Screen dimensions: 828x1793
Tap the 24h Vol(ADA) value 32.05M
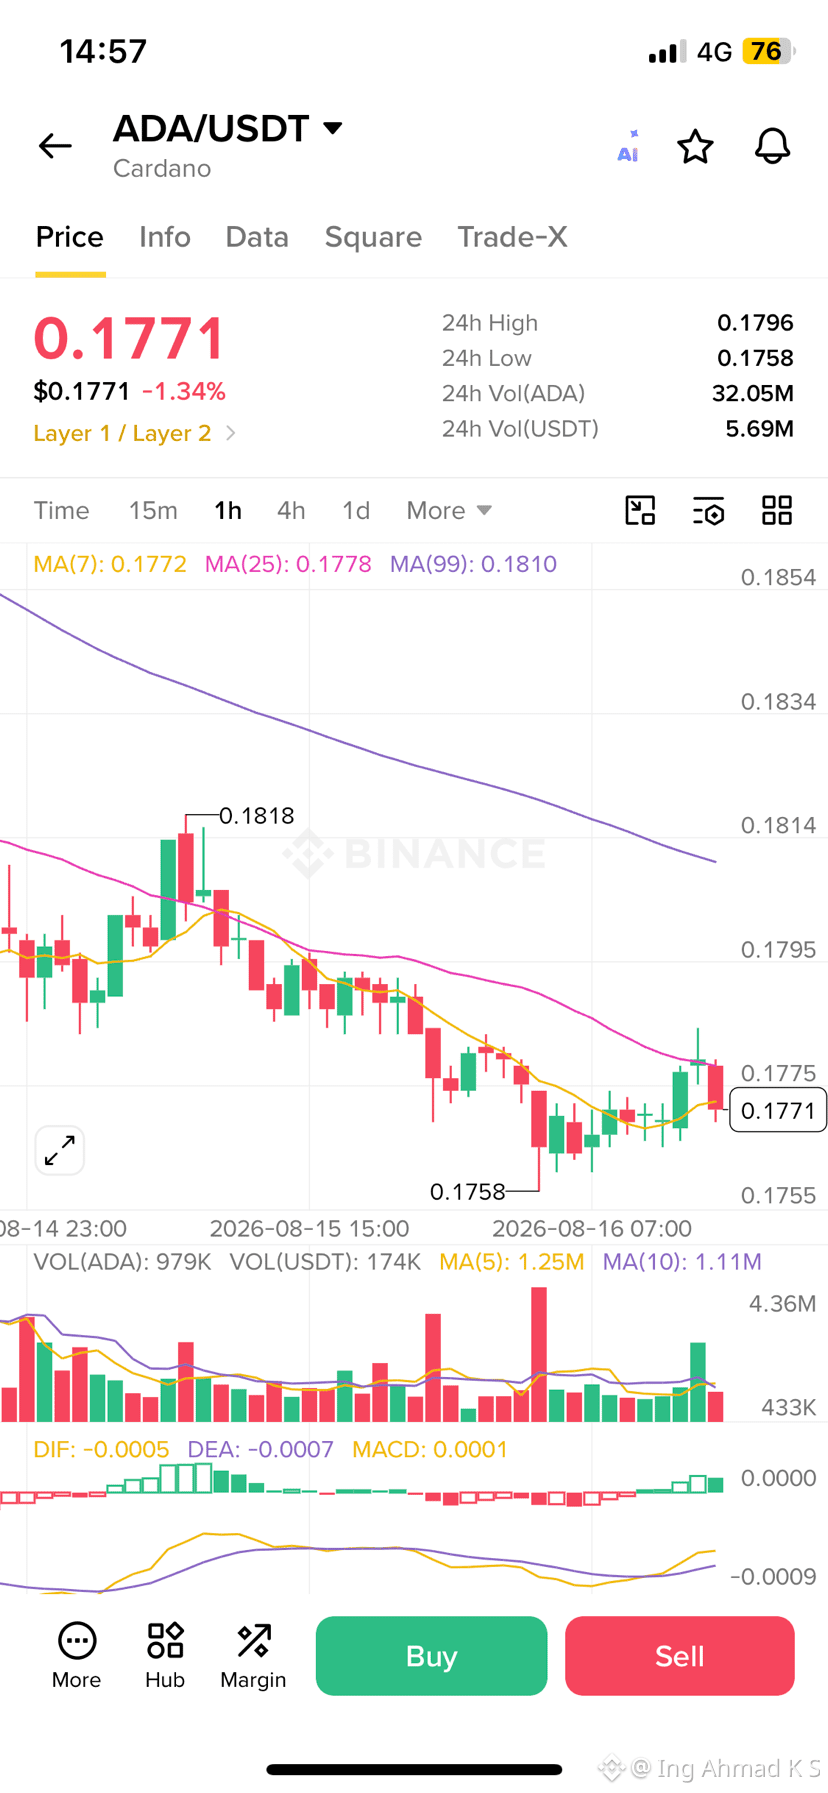pos(752,393)
